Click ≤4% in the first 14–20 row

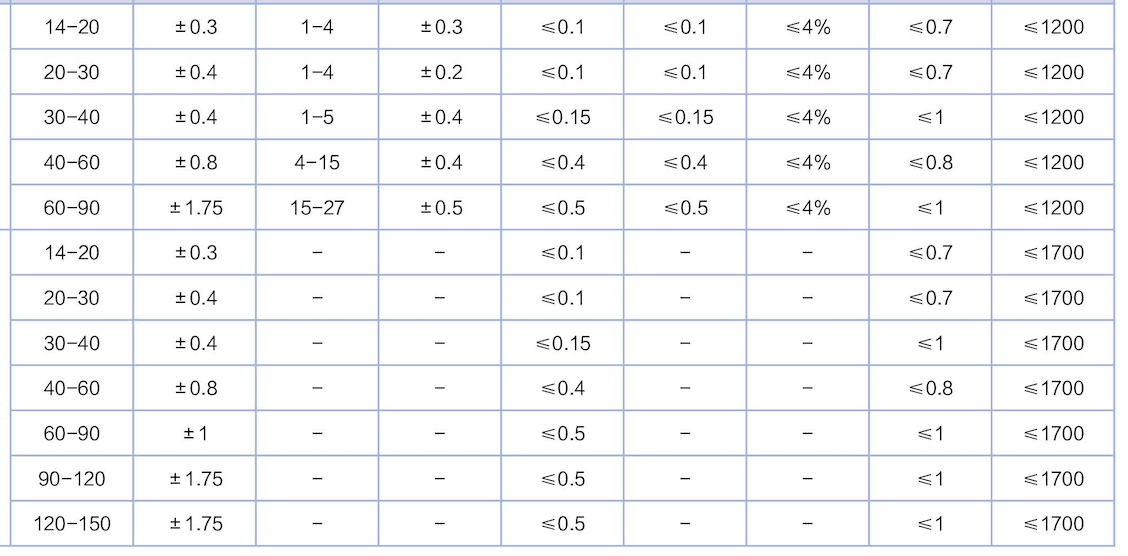[x=808, y=27]
